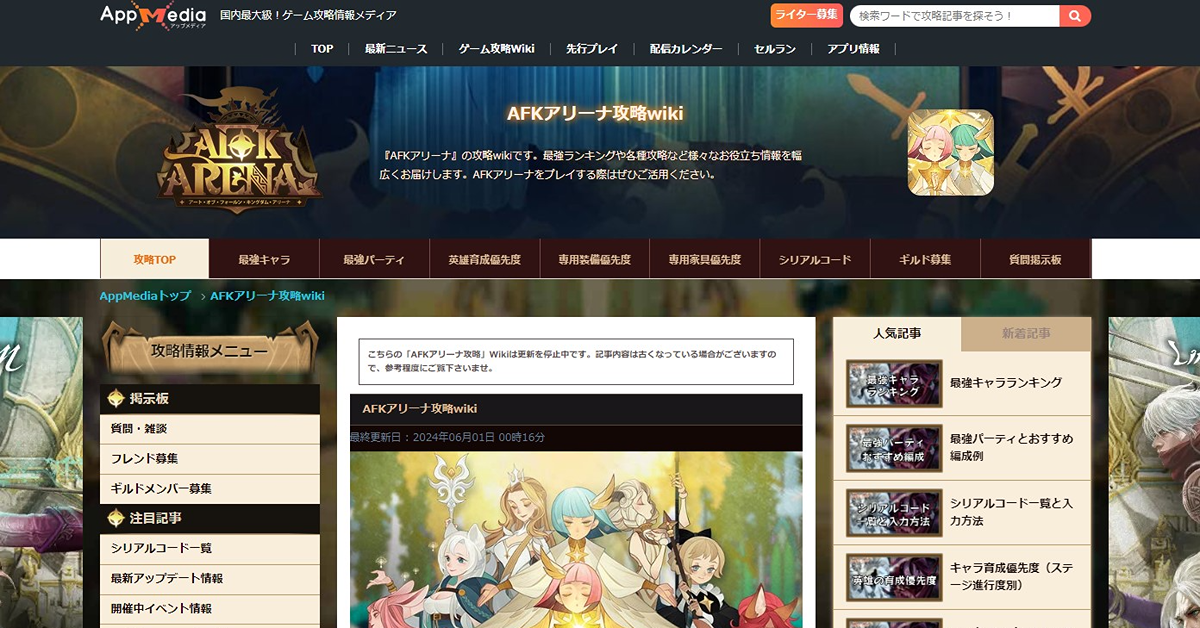Open 先行プレイ in the navigation

pos(592,48)
